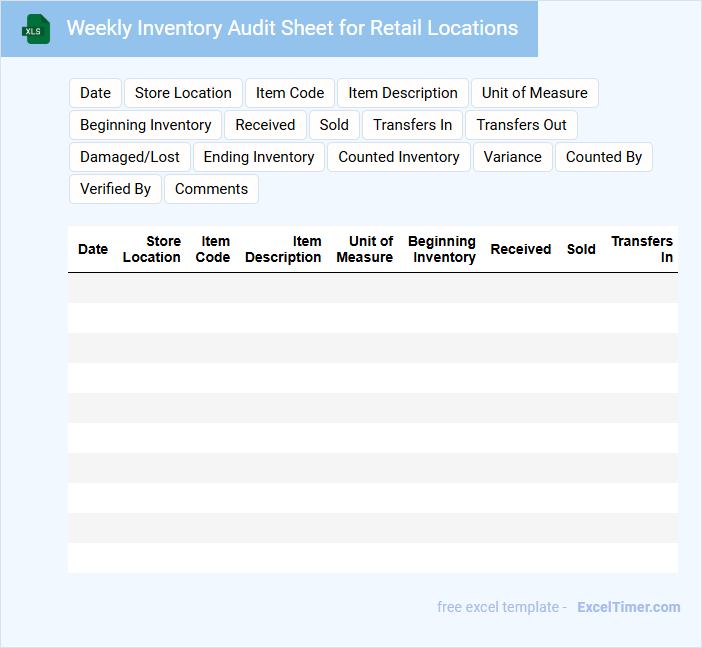The height and width of the screenshot is (648, 702).
Task: Click the Damaged/Lost tag
Action: point(130,157)
